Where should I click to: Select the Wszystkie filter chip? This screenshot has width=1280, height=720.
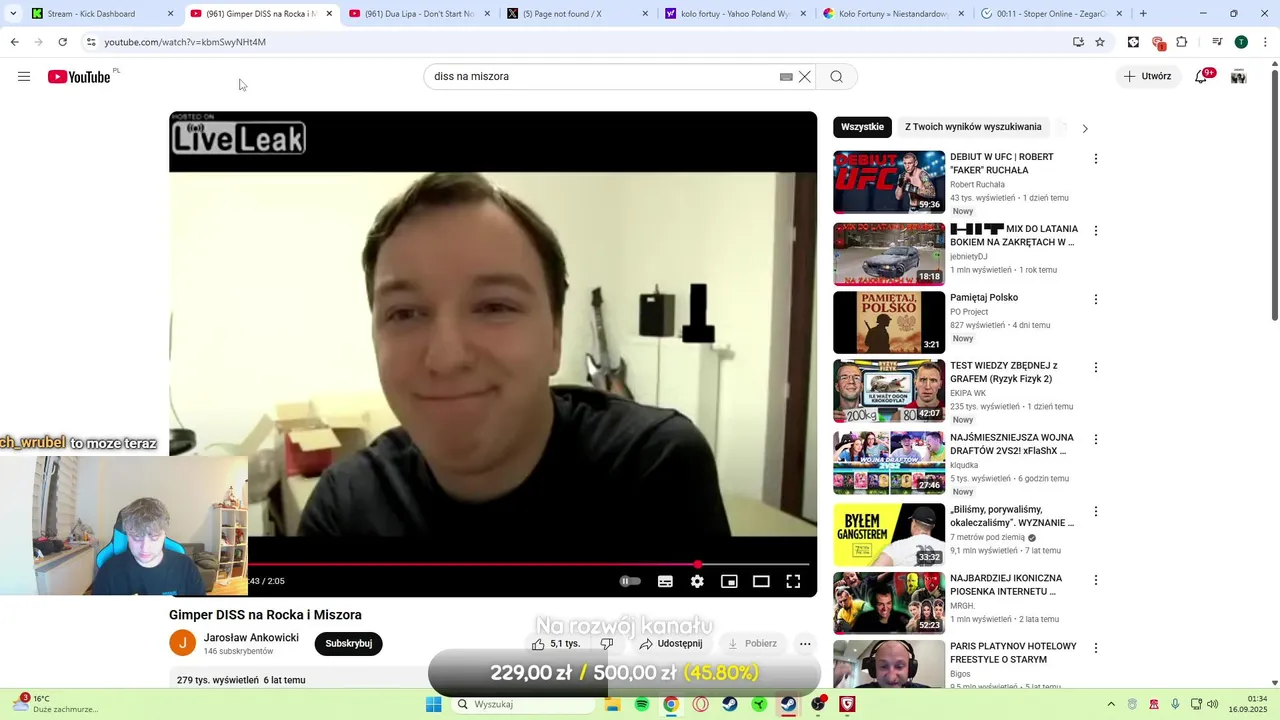tap(862, 127)
